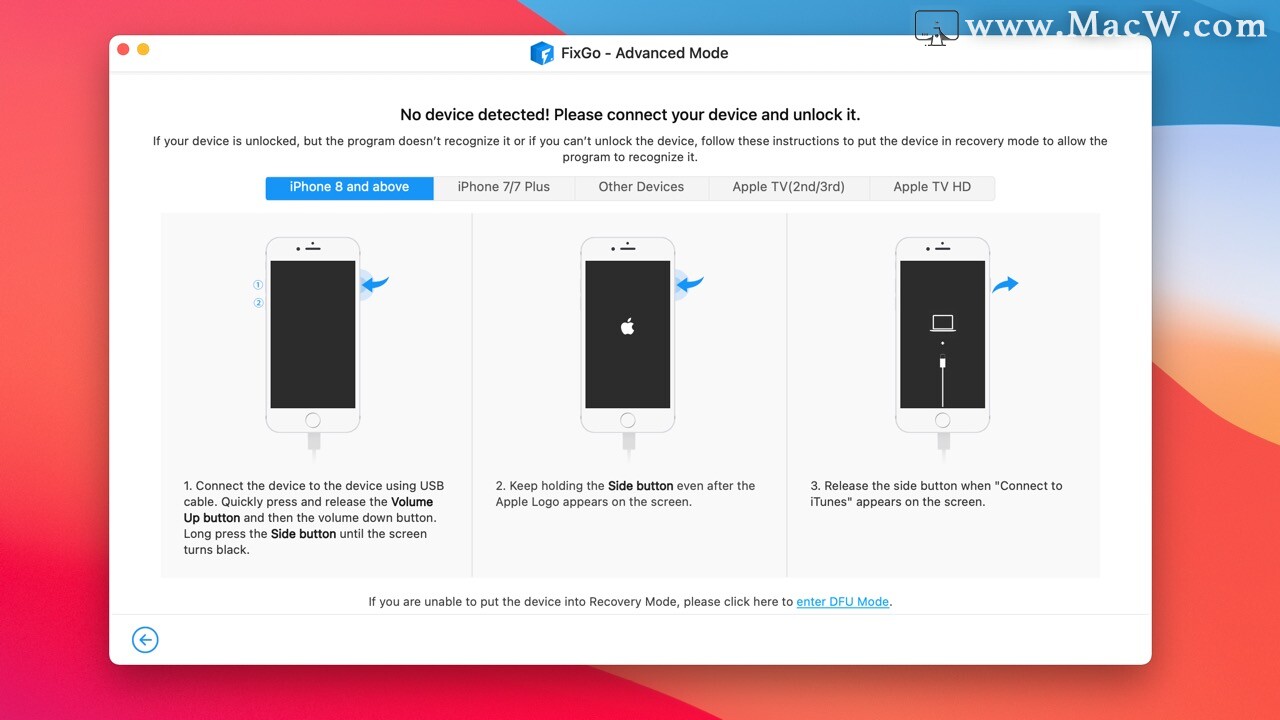1280x720 pixels.
Task: Click the FixGo logo in title bar
Action: tap(542, 53)
